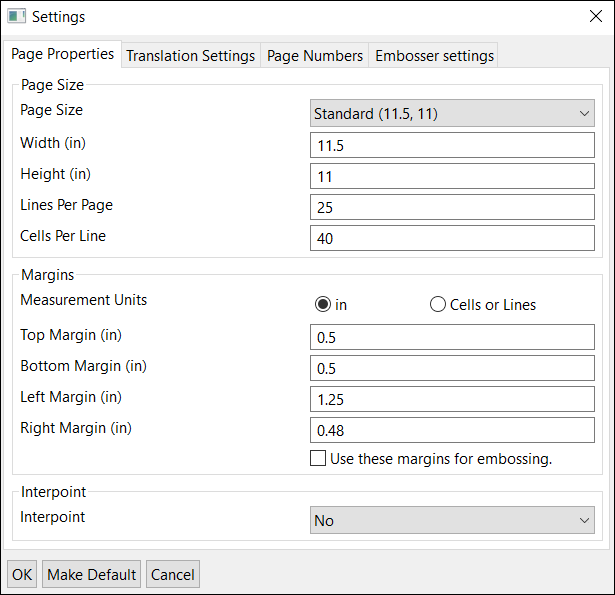This screenshot has width=615, height=595.
Task: Click the Measurement Units label
Action: [x=84, y=300]
